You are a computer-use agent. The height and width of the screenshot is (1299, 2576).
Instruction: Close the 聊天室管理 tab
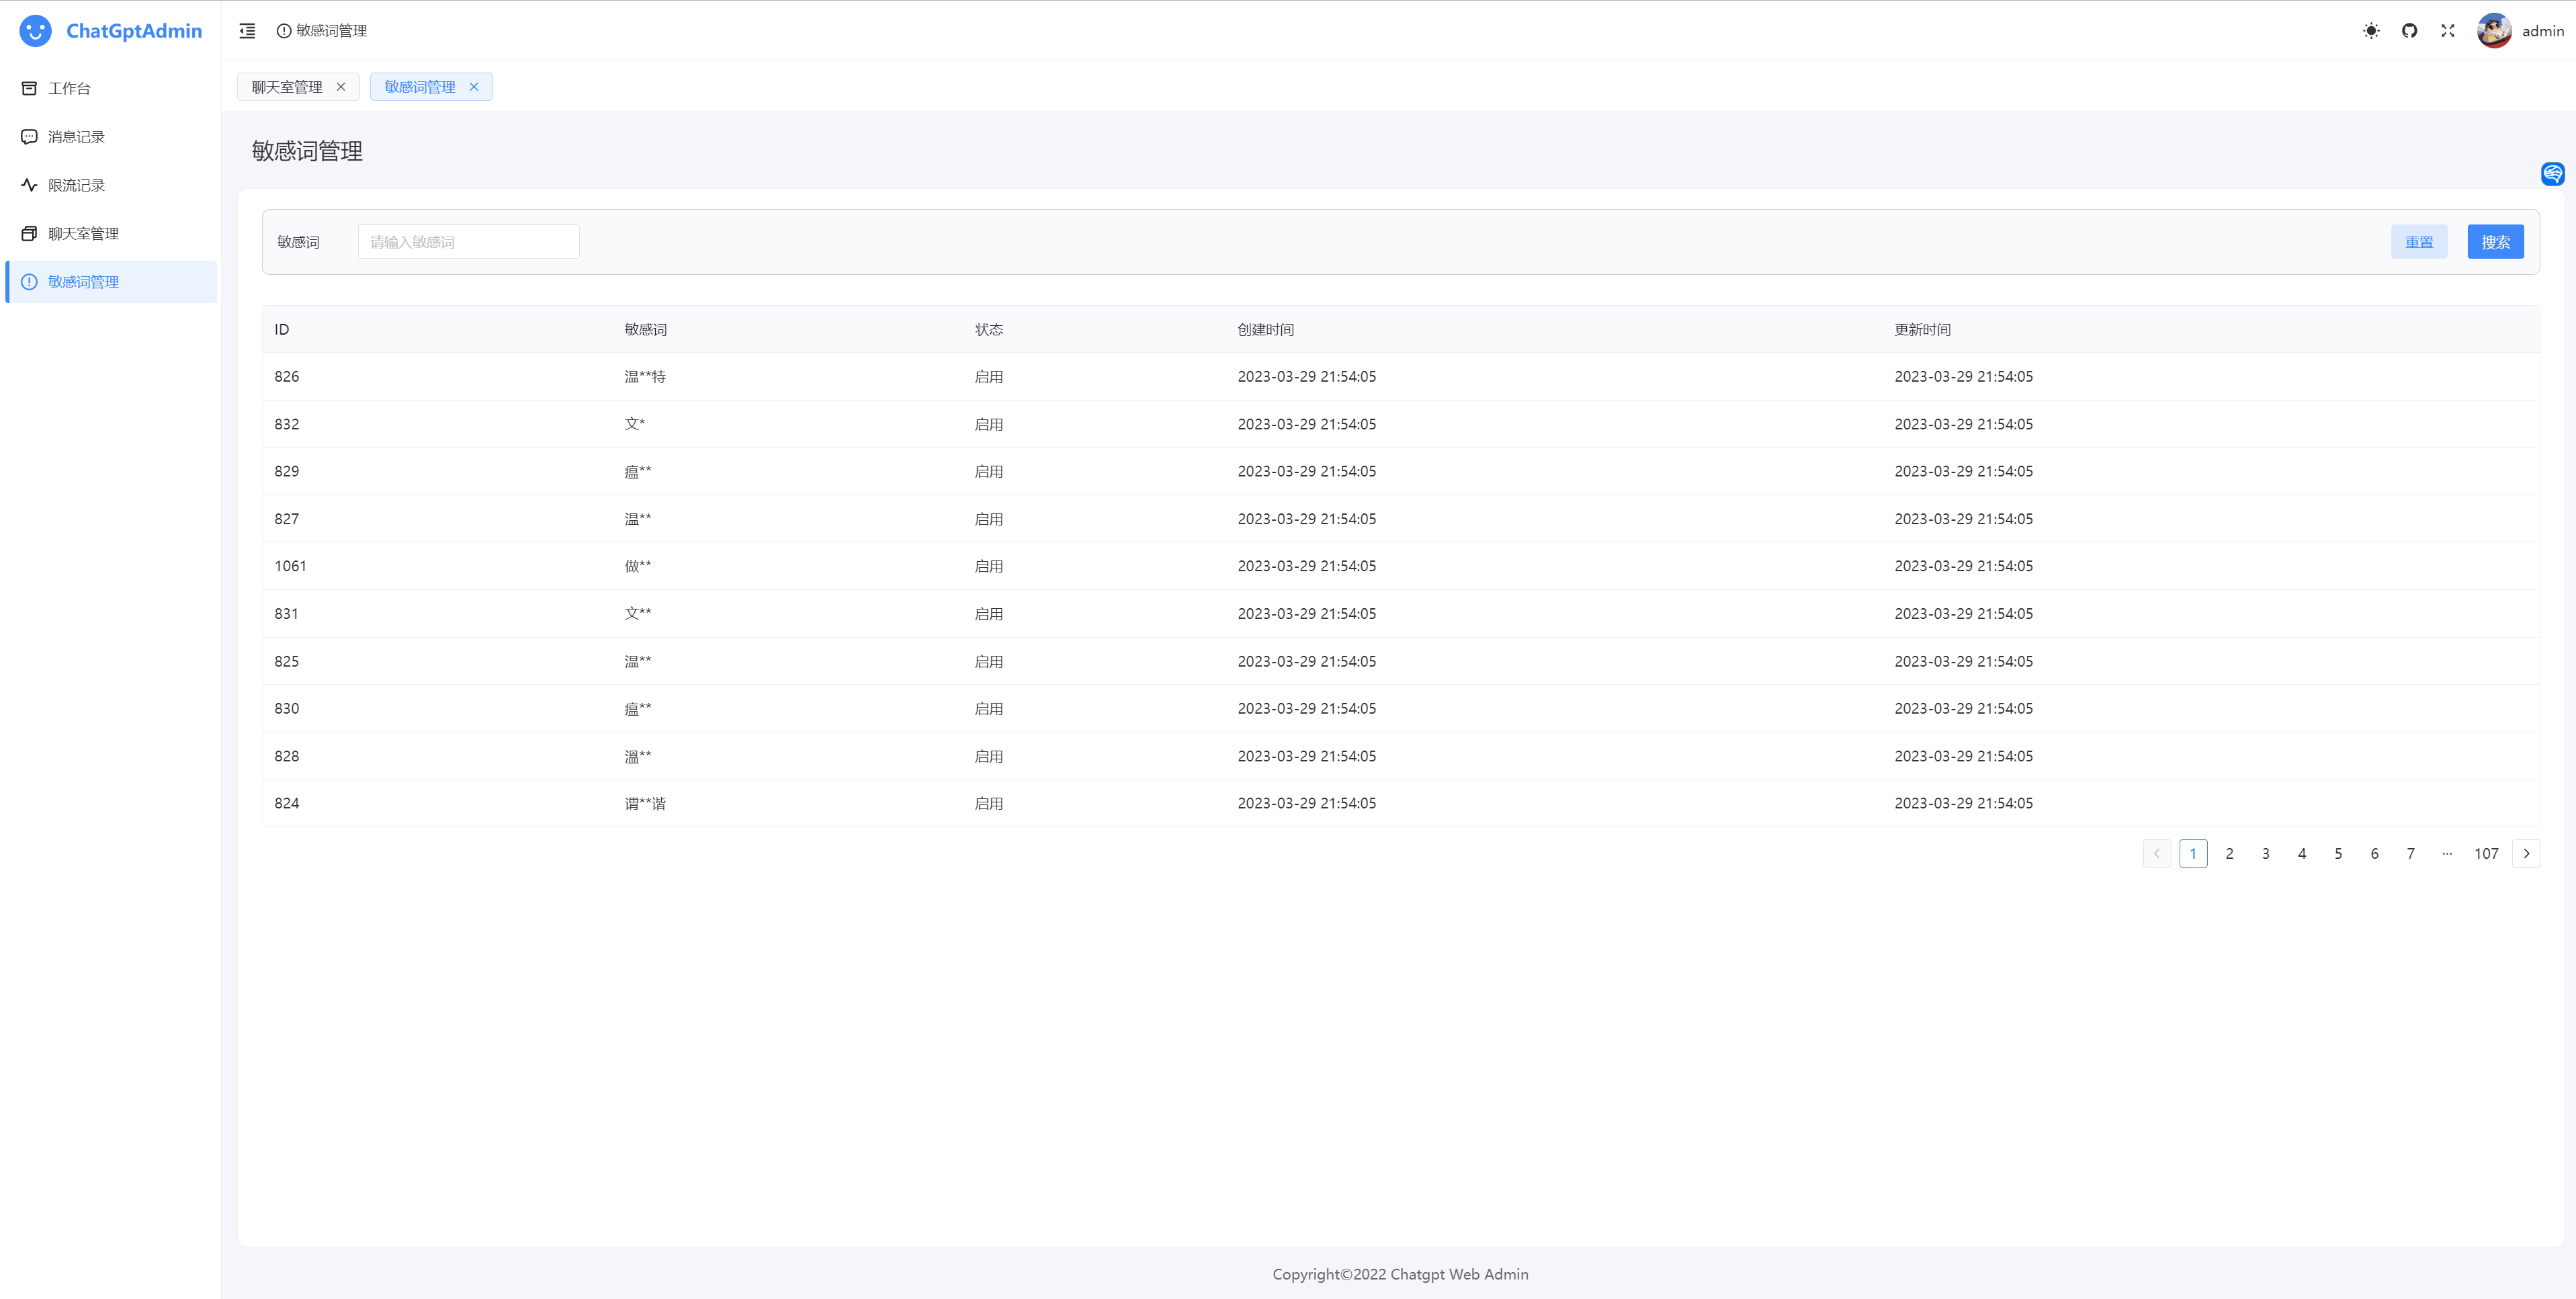pyautogui.click(x=341, y=87)
